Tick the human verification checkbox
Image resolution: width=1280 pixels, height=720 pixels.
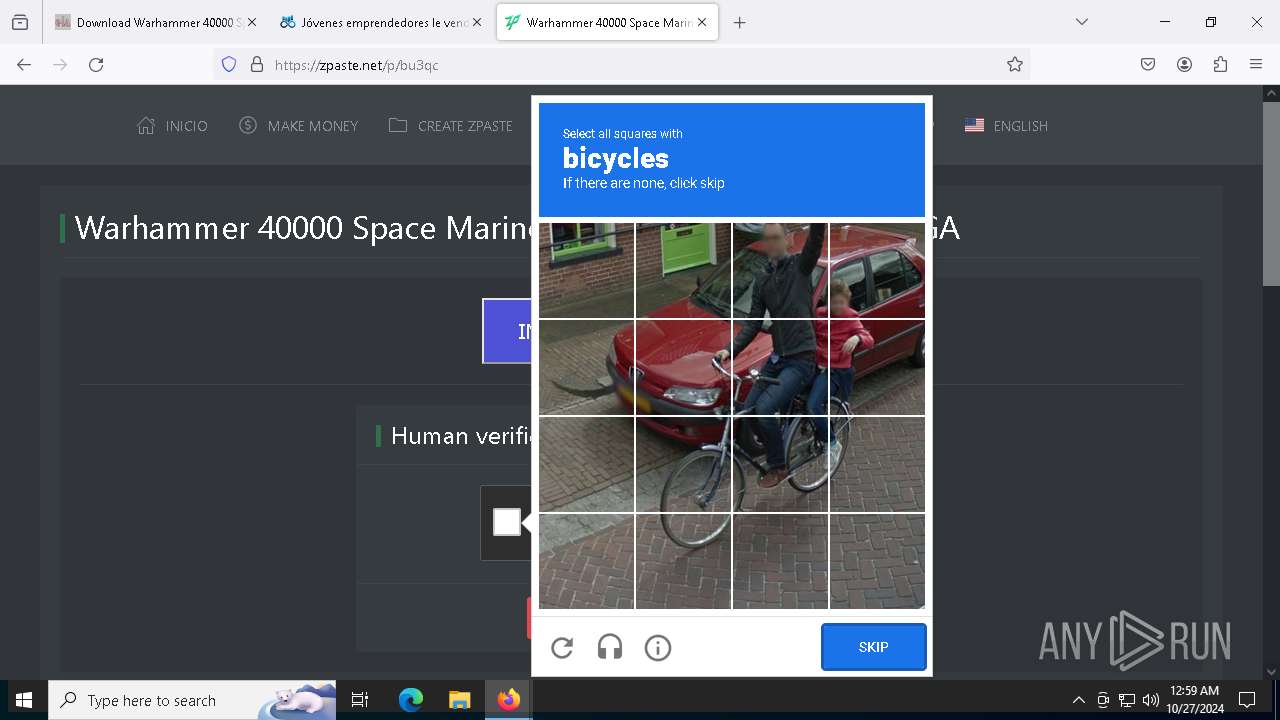[507, 522]
